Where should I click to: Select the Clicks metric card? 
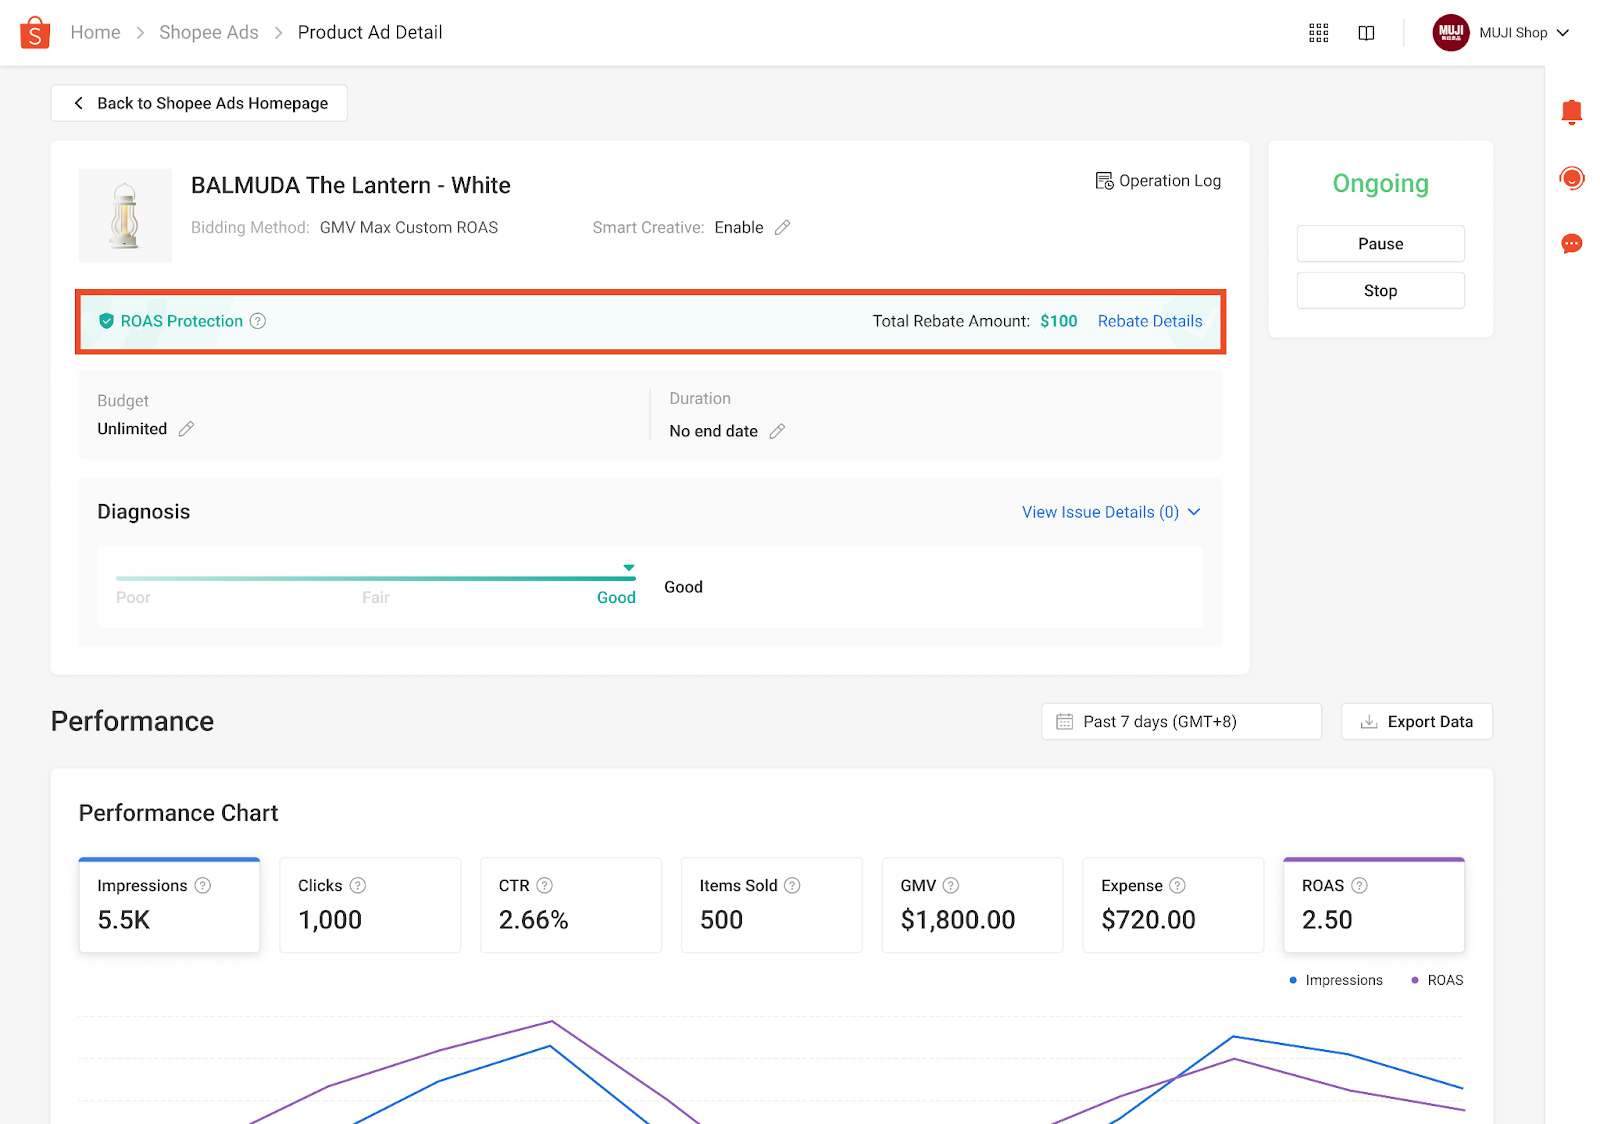pyautogui.click(x=370, y=905)
